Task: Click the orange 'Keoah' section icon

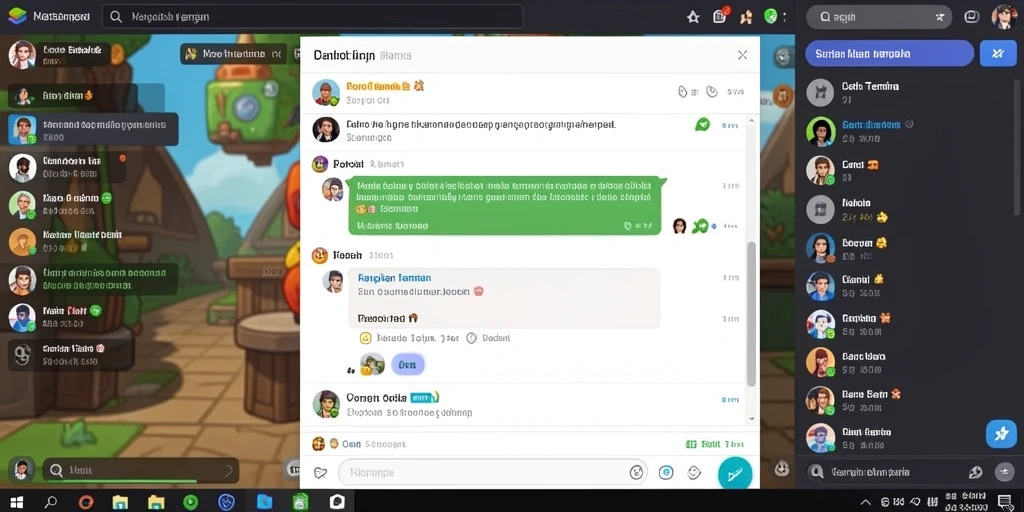Action: pyautogui.click(x=319, y=255)
